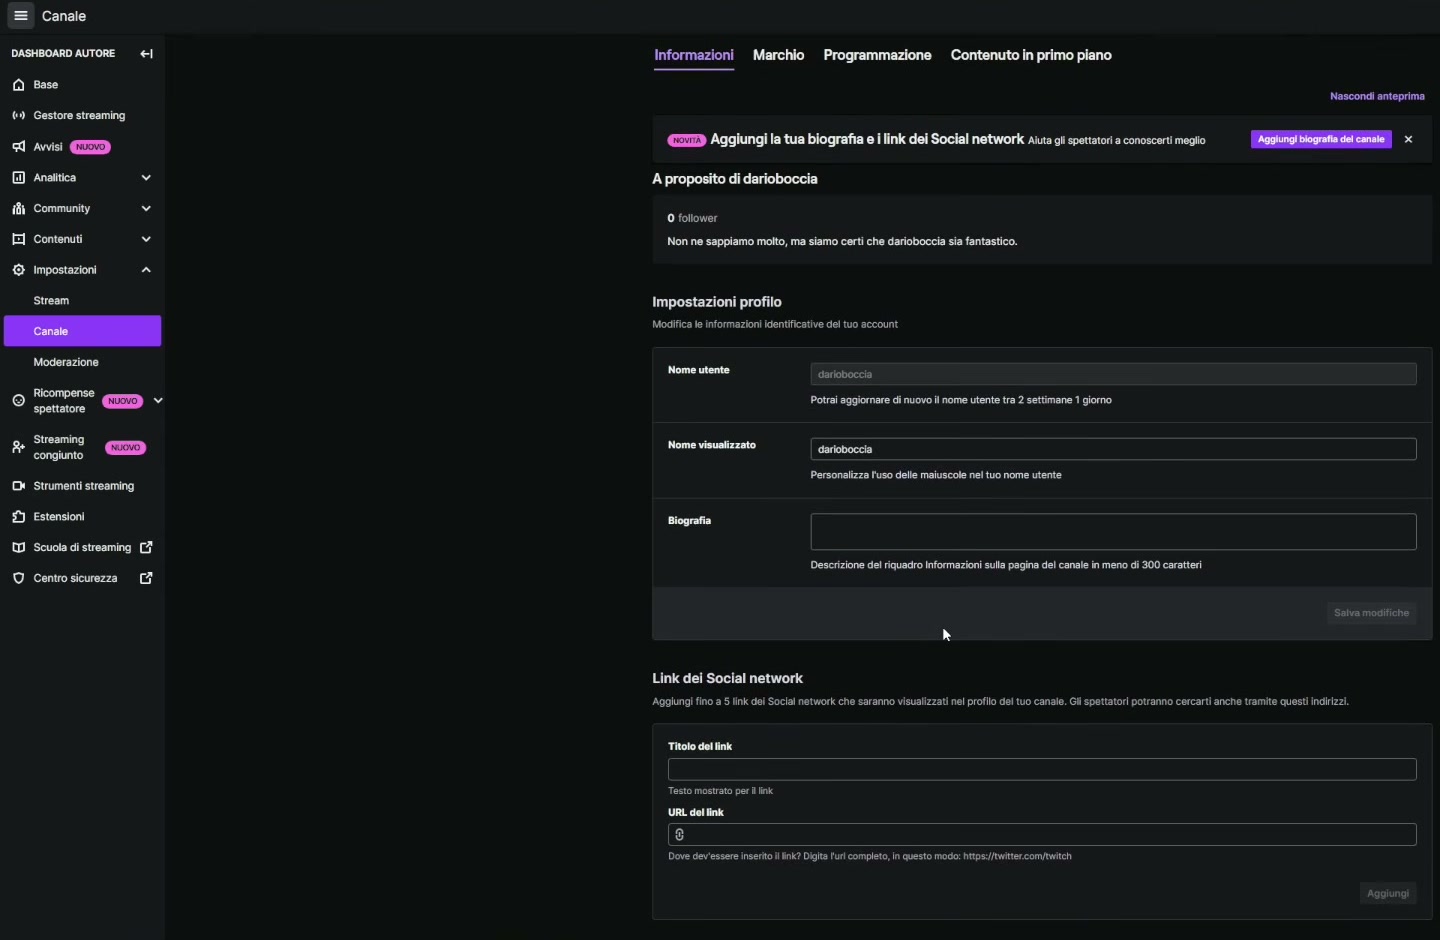1440x940 pixels.
Task: Click the DASHBOARD AUTORE label
Action: (63, 53)
